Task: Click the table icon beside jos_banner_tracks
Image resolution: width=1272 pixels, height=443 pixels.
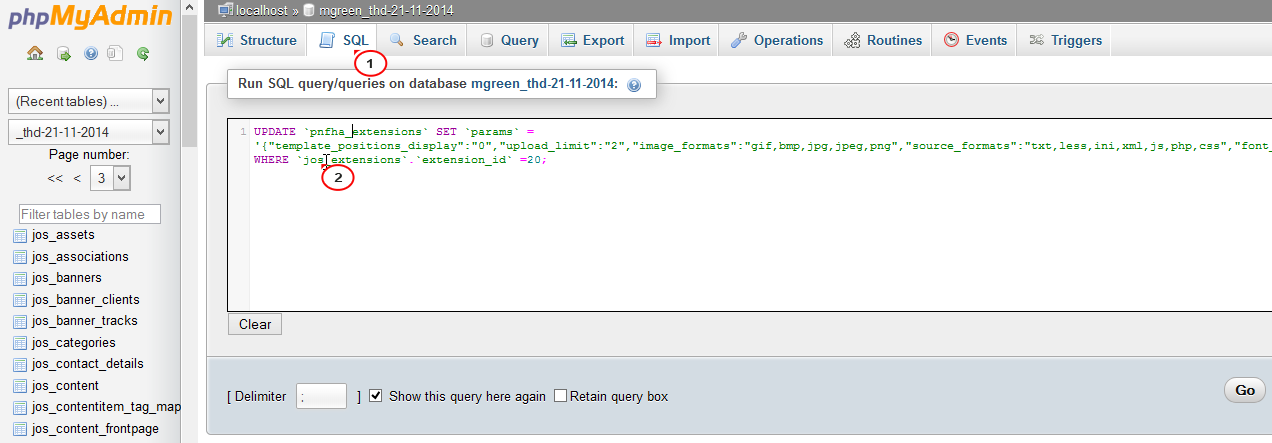Action: click(20, 321)
